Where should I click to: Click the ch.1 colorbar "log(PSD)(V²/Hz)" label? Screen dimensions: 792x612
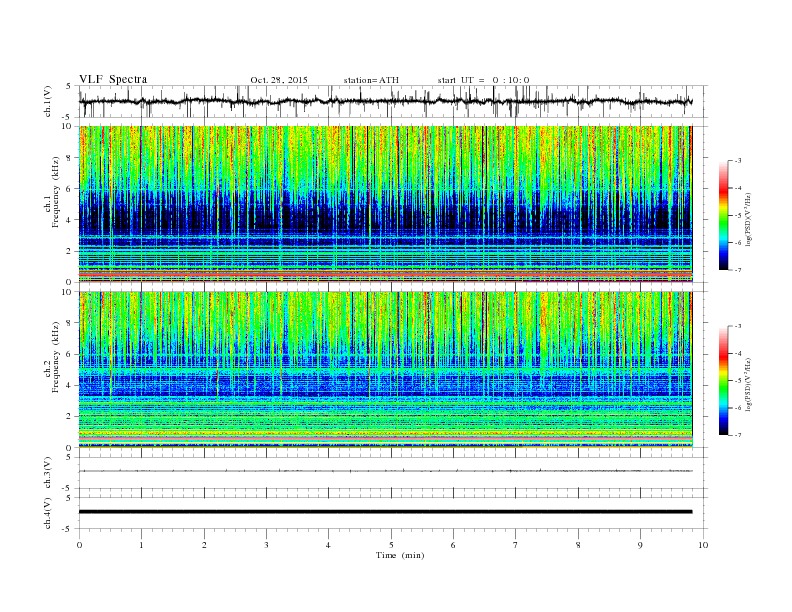pos(749,220)
